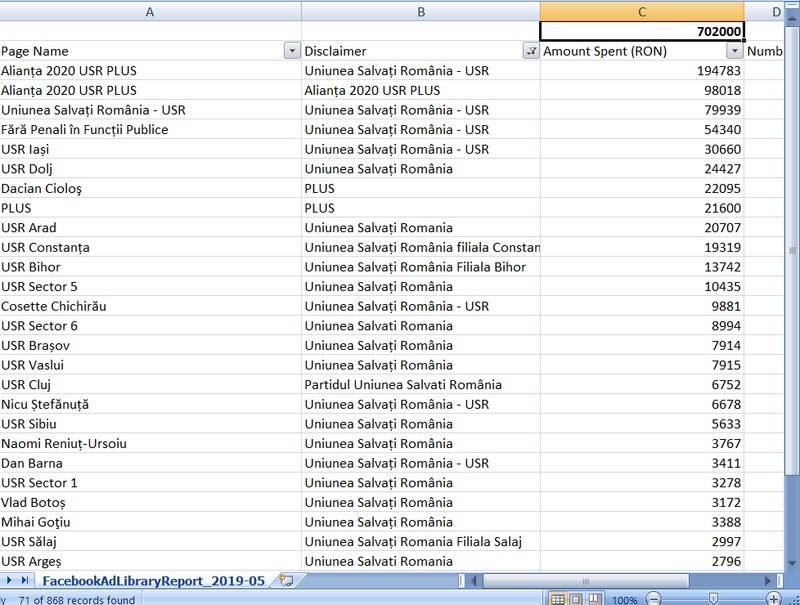Select column C header

[x=642, y=12]
